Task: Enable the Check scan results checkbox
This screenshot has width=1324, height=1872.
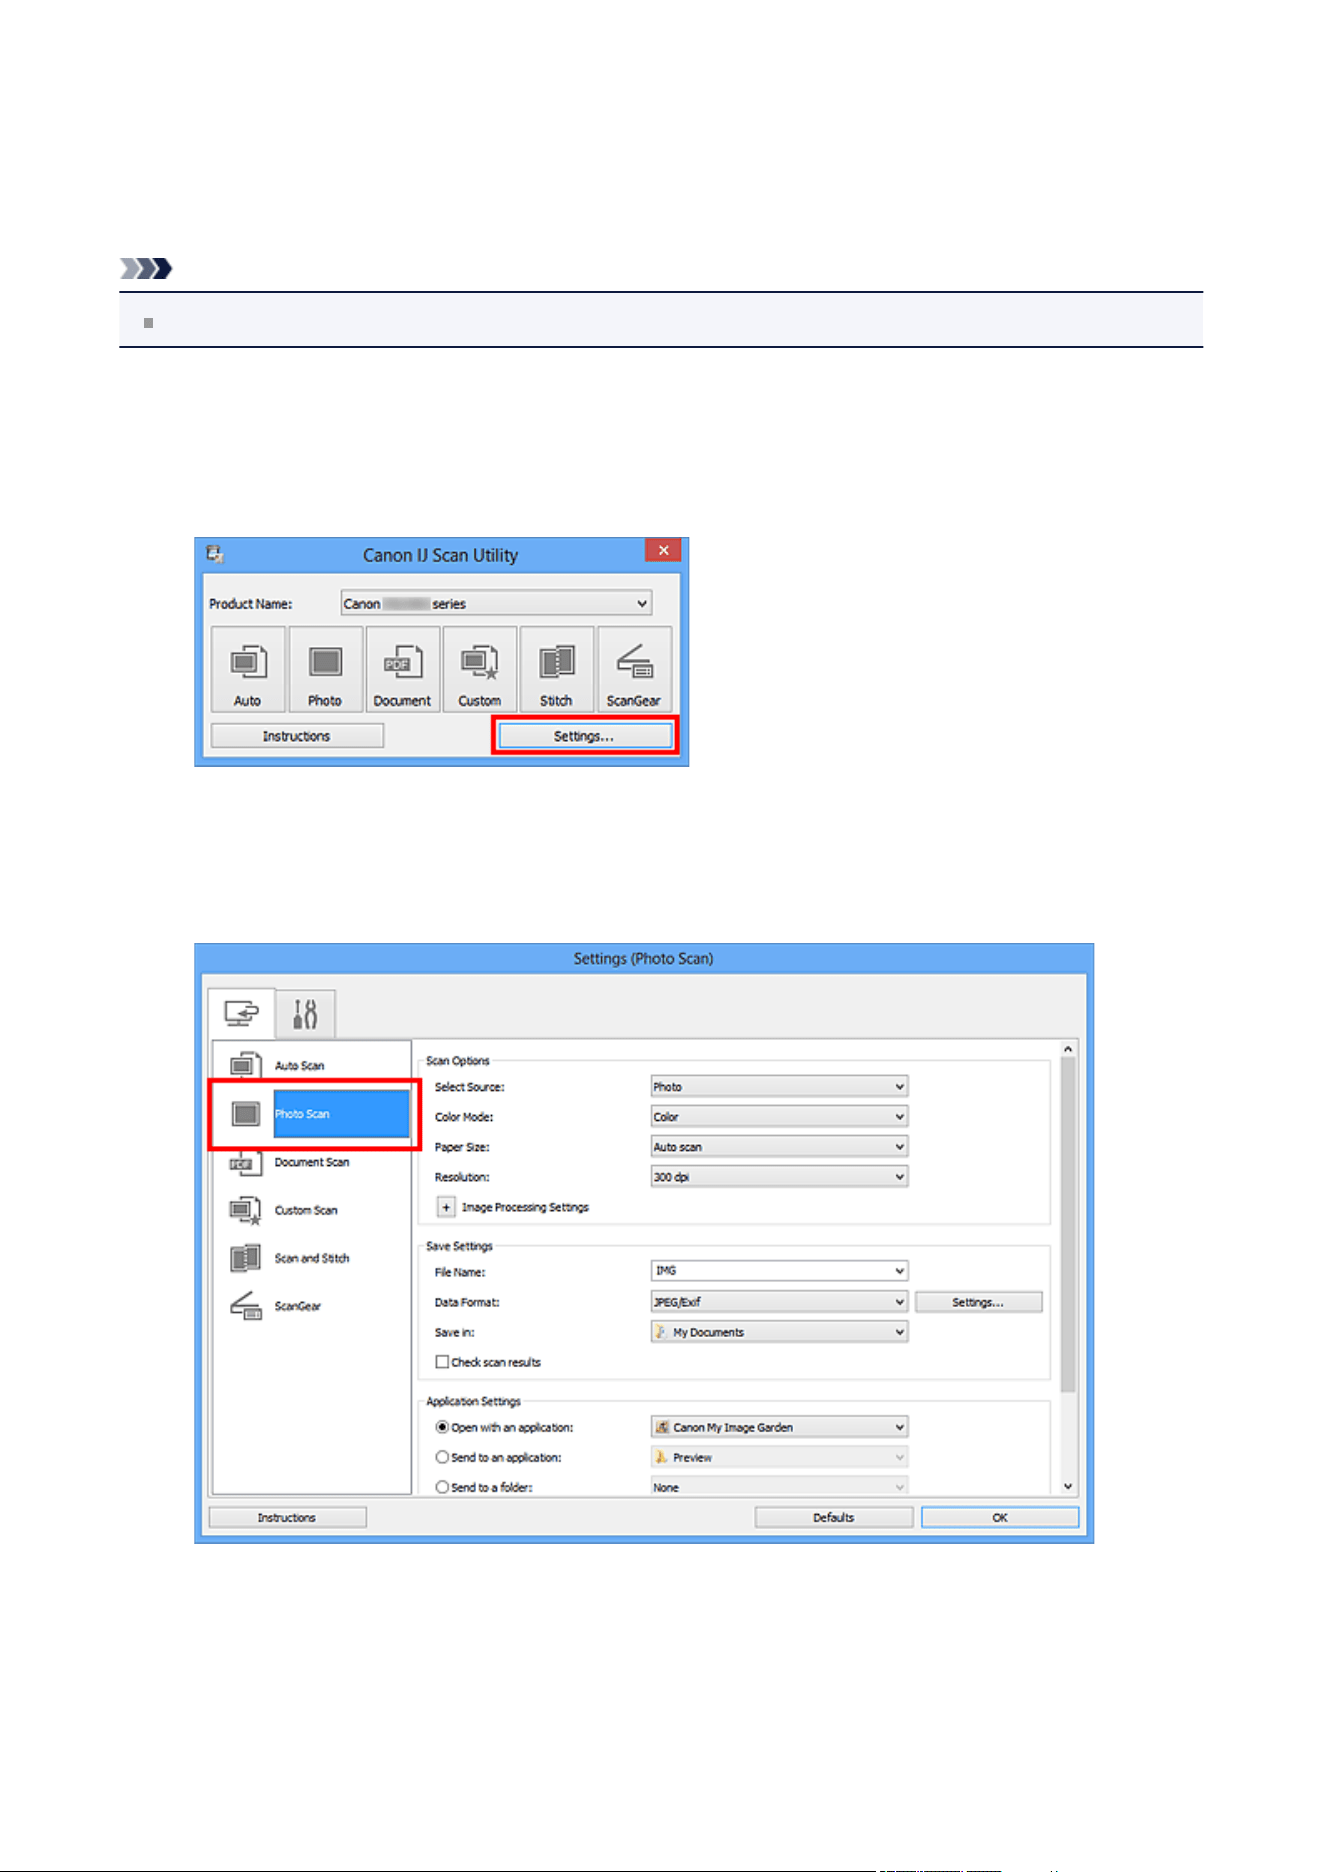Action: pyautogui.click(x=442, y=1362)
